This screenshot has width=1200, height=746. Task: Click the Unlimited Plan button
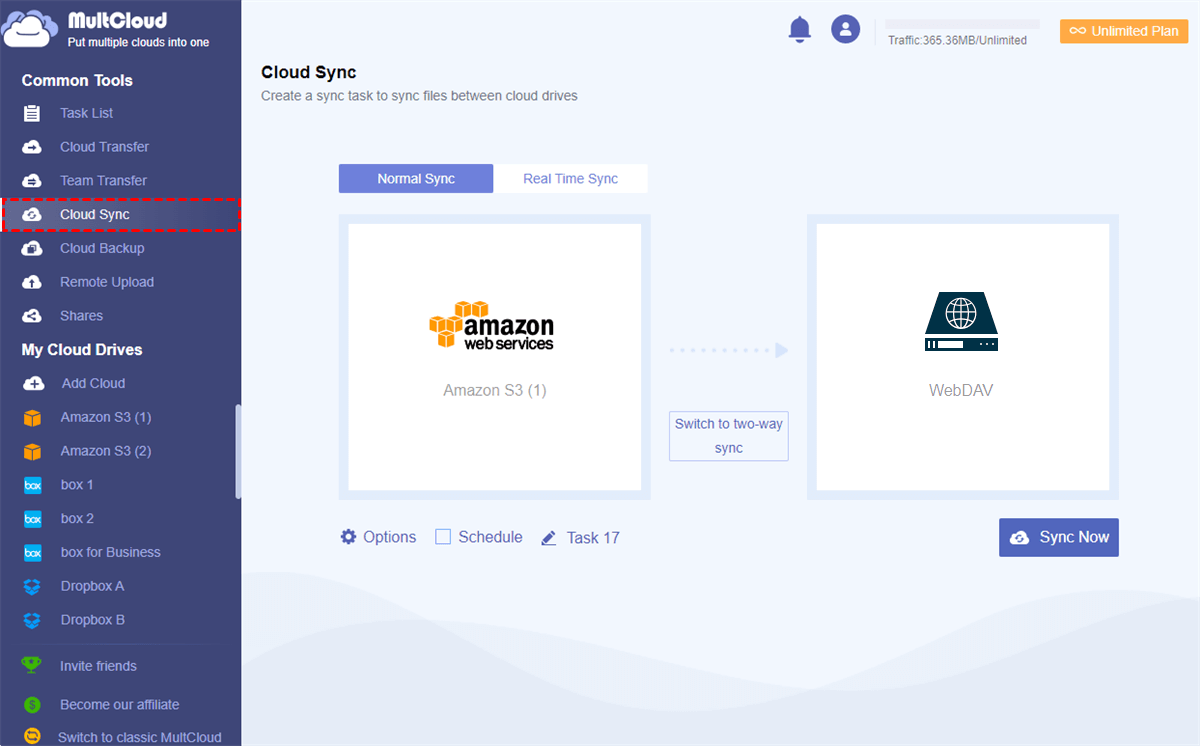coord(1124,31)
